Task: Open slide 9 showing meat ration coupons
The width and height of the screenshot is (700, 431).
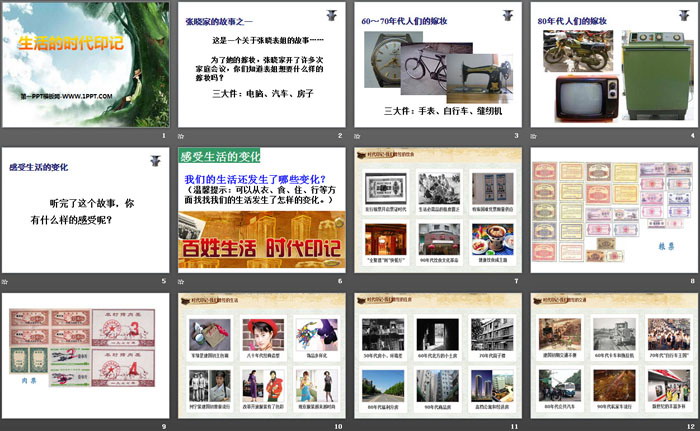Action: [86, 354]
